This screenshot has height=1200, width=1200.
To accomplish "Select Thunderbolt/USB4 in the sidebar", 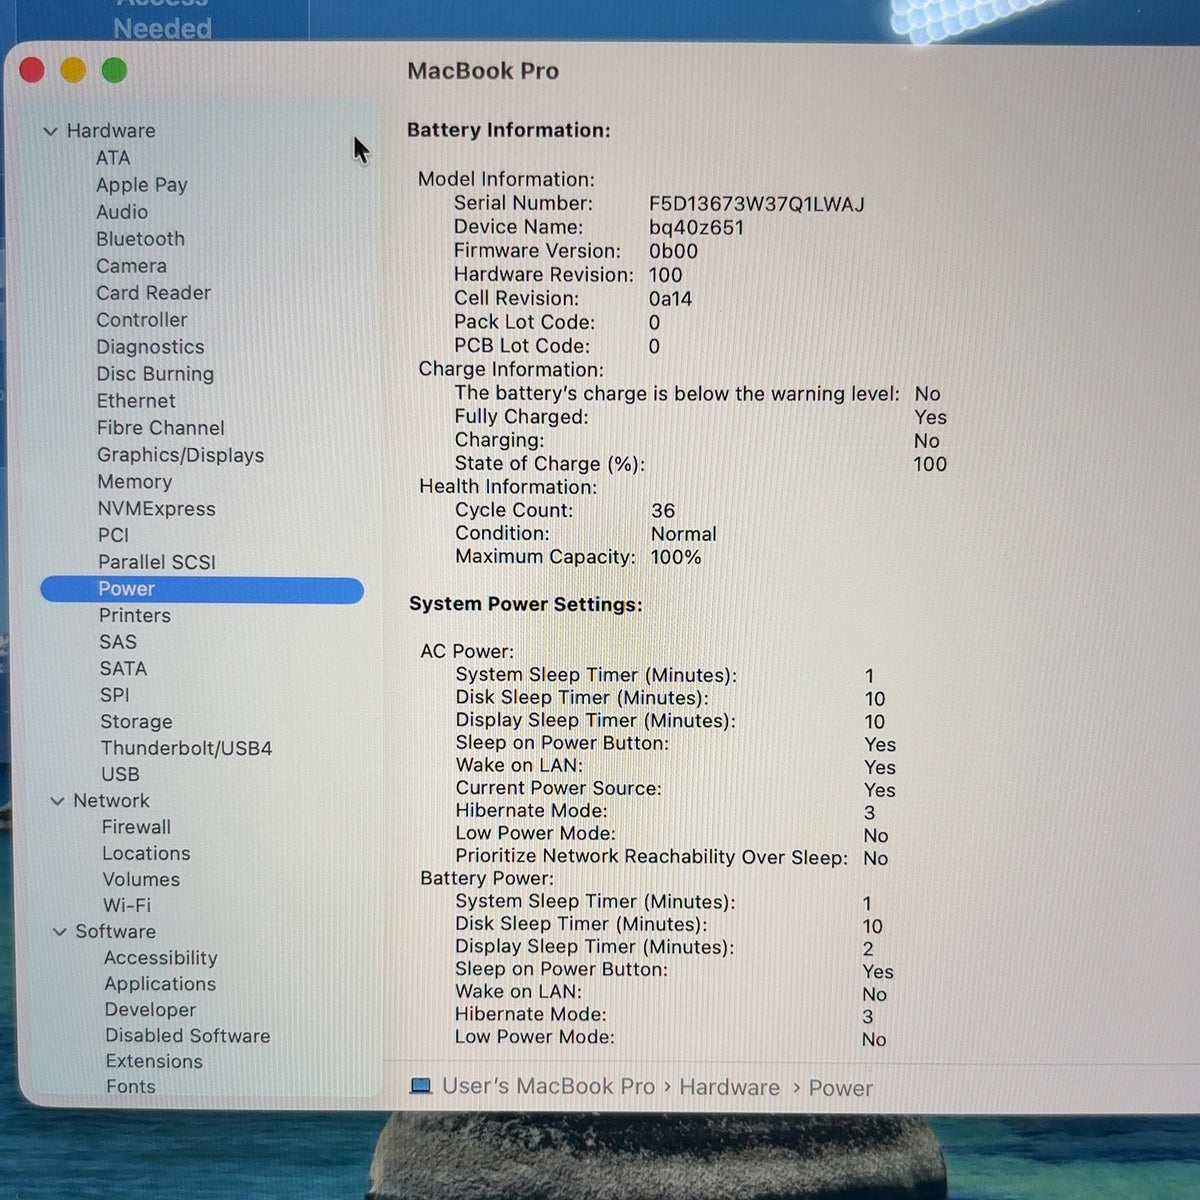I will click(x=186, y=748).
